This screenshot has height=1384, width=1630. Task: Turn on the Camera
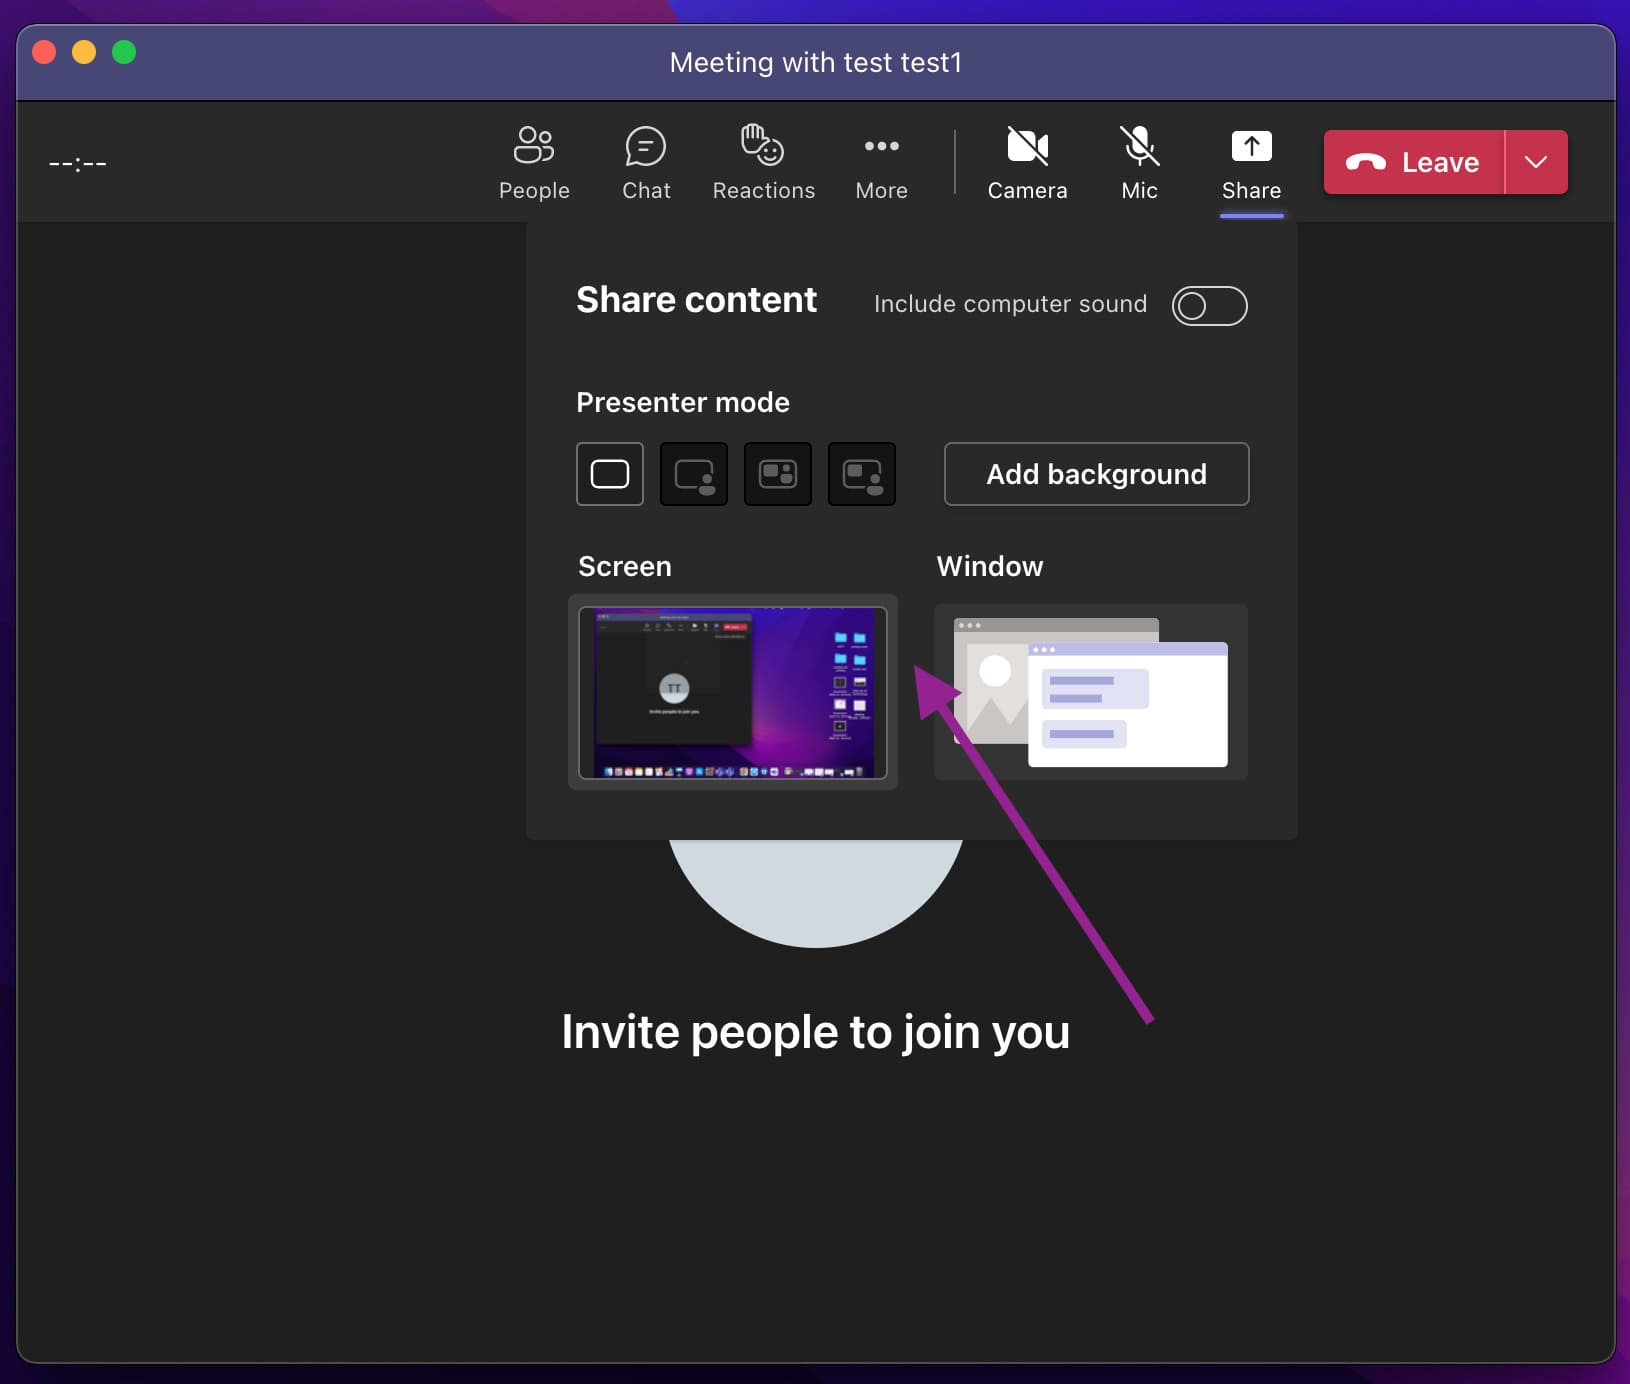pos(1027,163)
